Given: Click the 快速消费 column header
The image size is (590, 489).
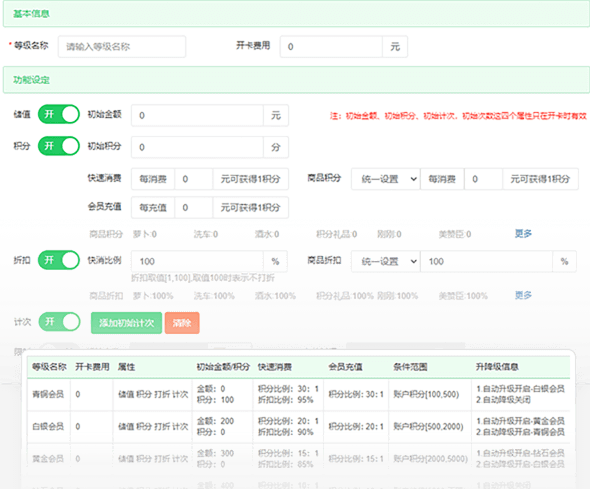Looking at the screenshot, I should (x=275, y=367).
